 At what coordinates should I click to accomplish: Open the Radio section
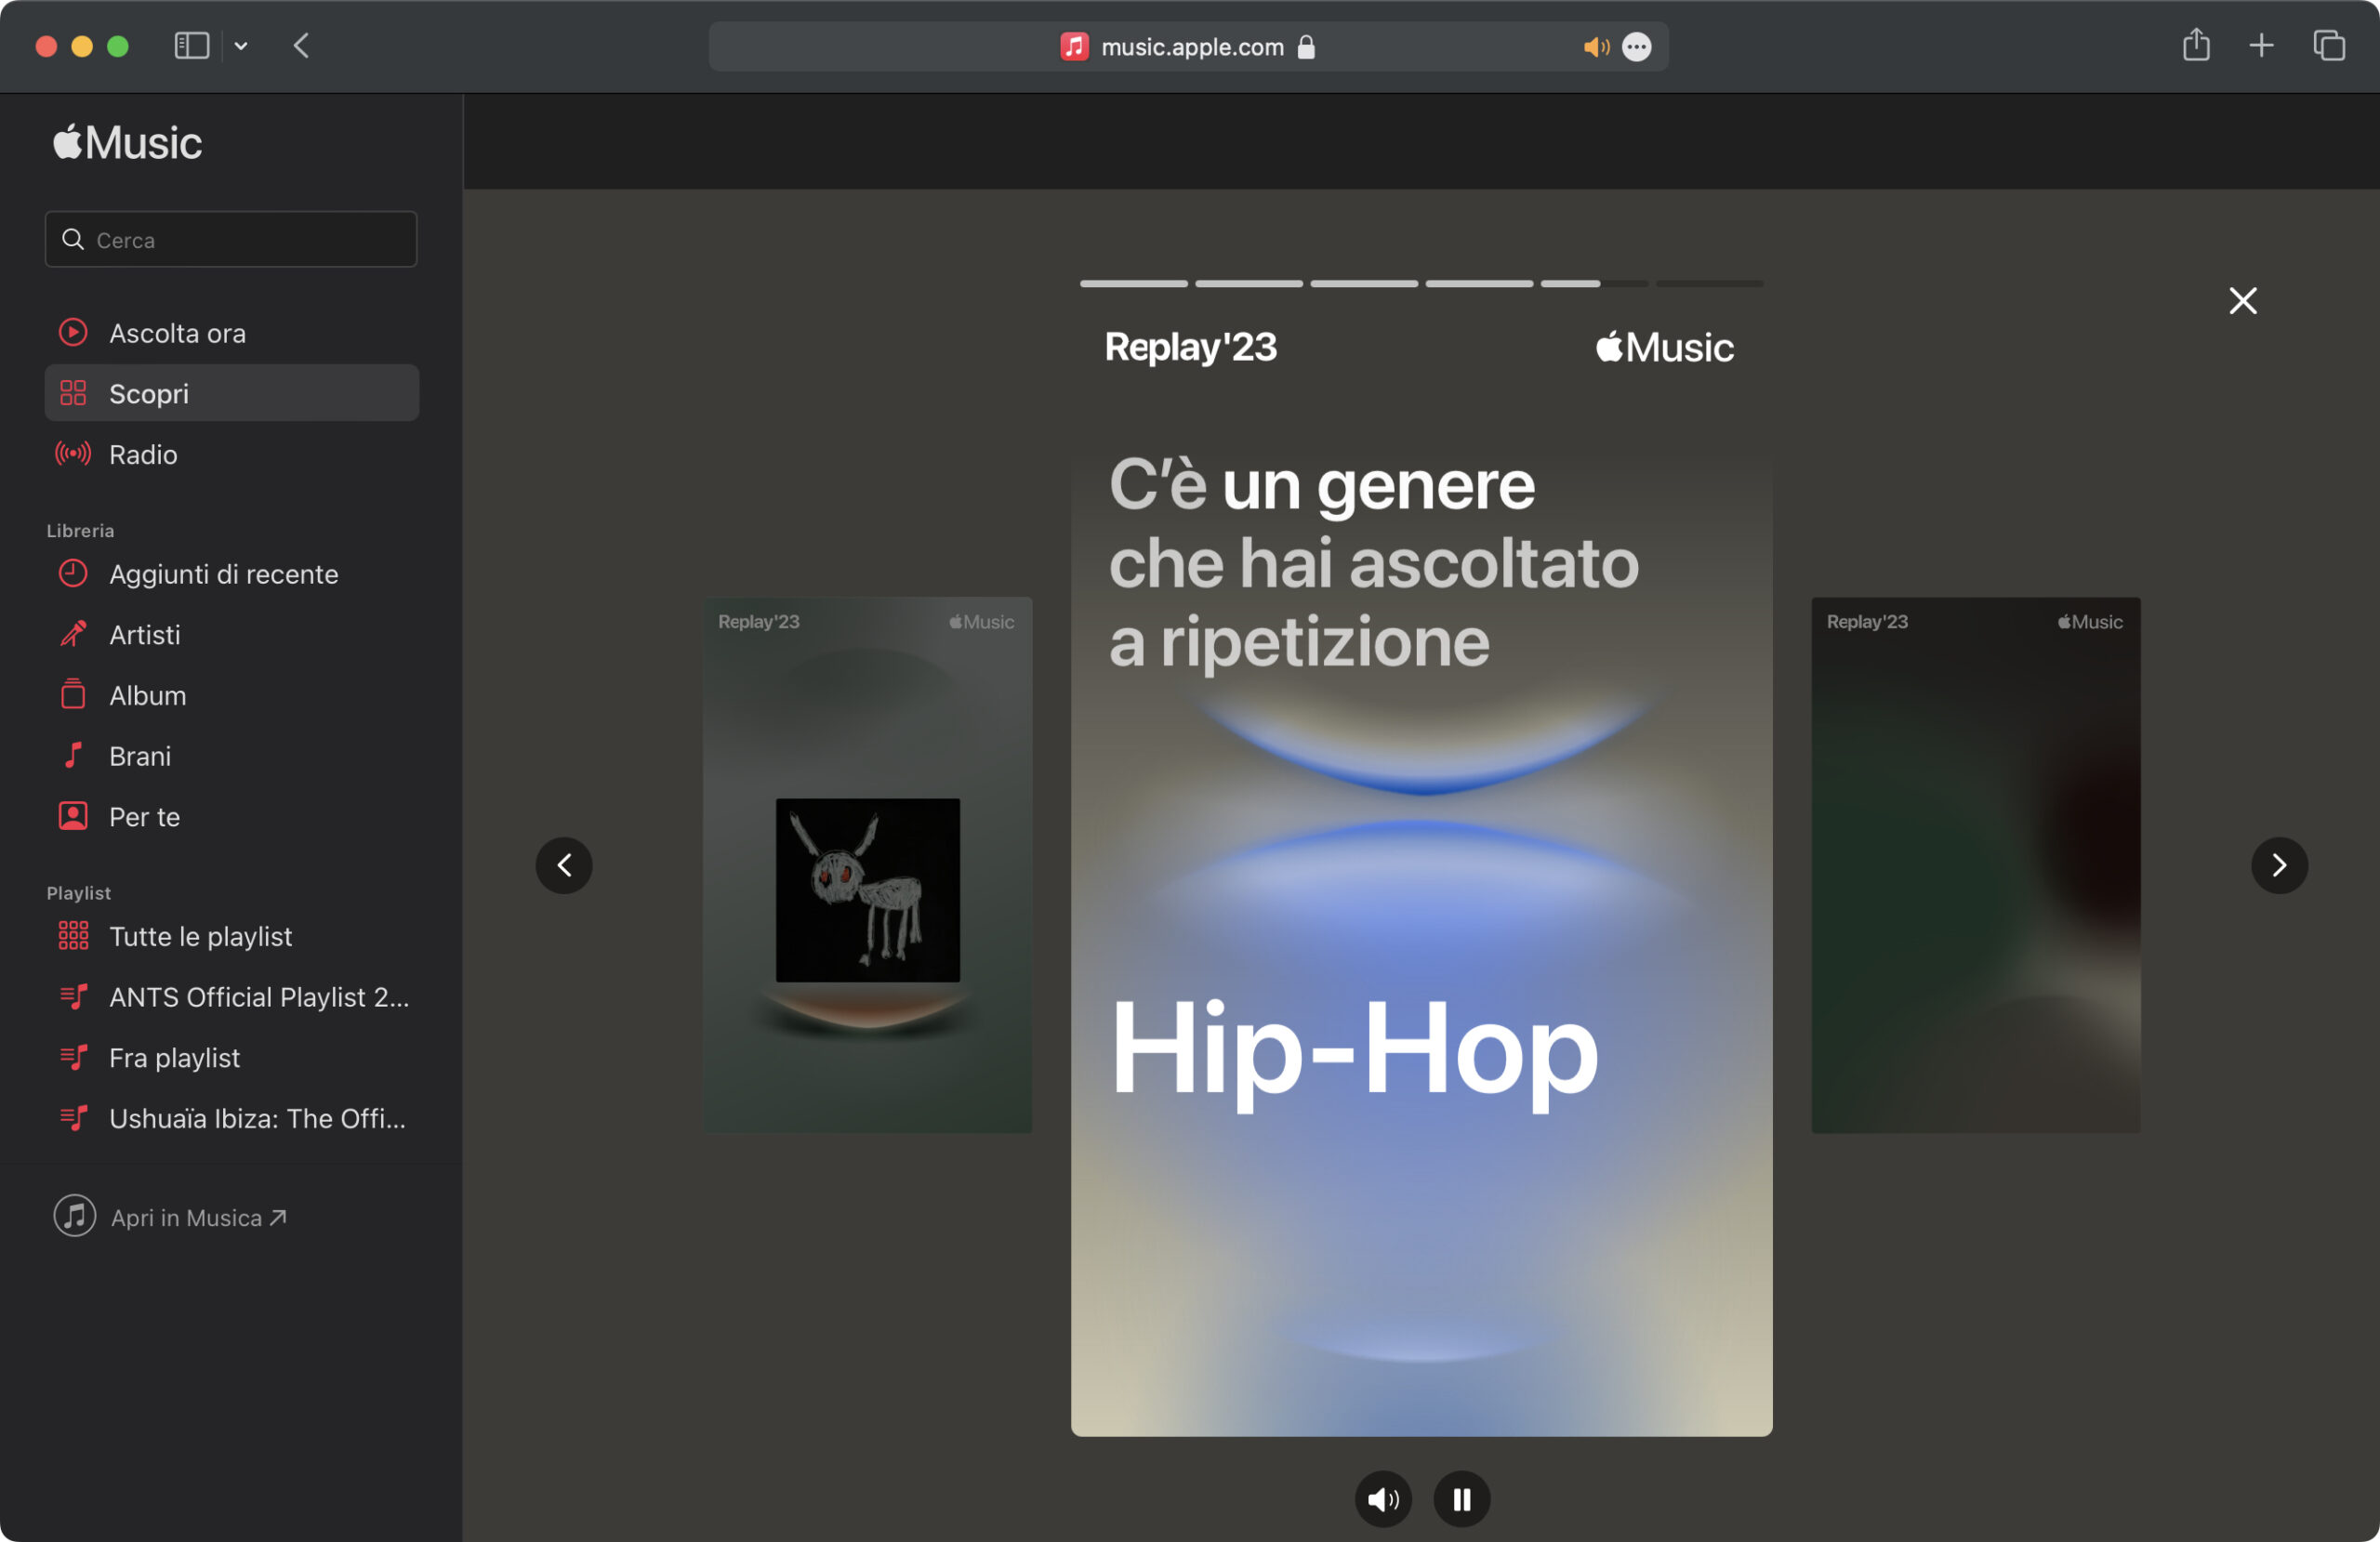[231, 454]
